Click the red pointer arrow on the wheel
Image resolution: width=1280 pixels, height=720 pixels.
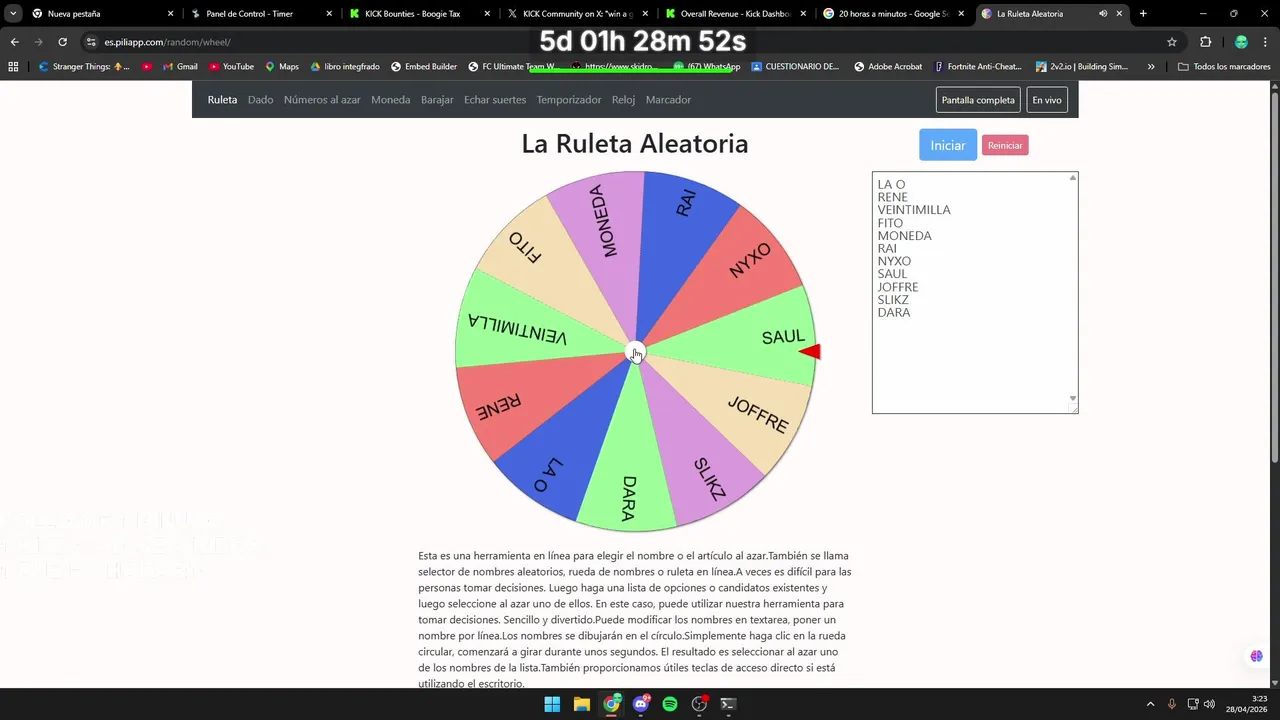tap(810, 351)
